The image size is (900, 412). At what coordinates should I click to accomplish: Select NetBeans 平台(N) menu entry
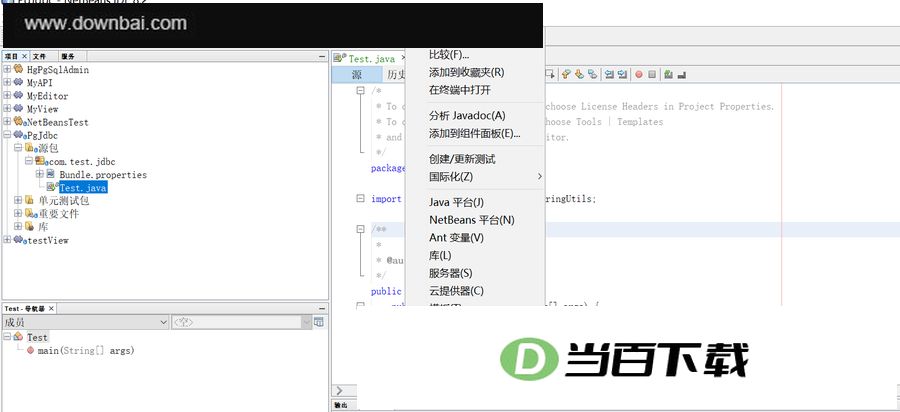coord(475,220)
